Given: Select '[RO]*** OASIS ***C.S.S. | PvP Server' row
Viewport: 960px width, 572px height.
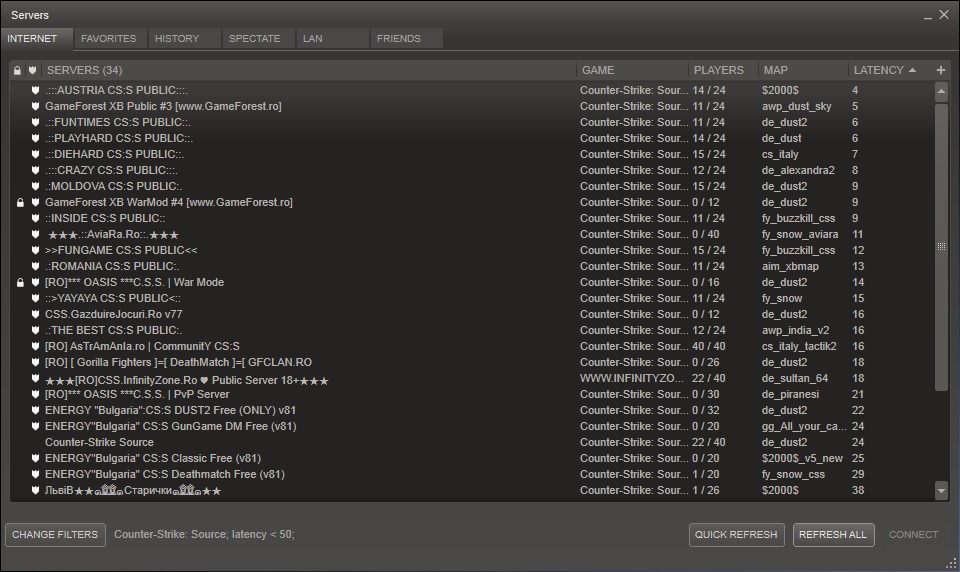Looking at the screenshot, I should pos(473,394).
